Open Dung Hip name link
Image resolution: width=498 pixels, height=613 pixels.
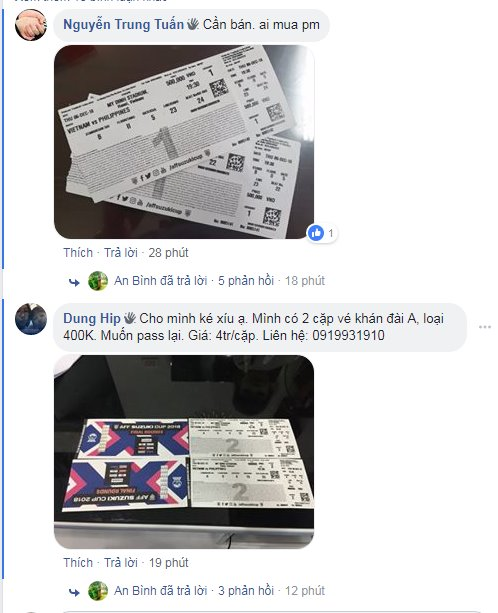92,319
